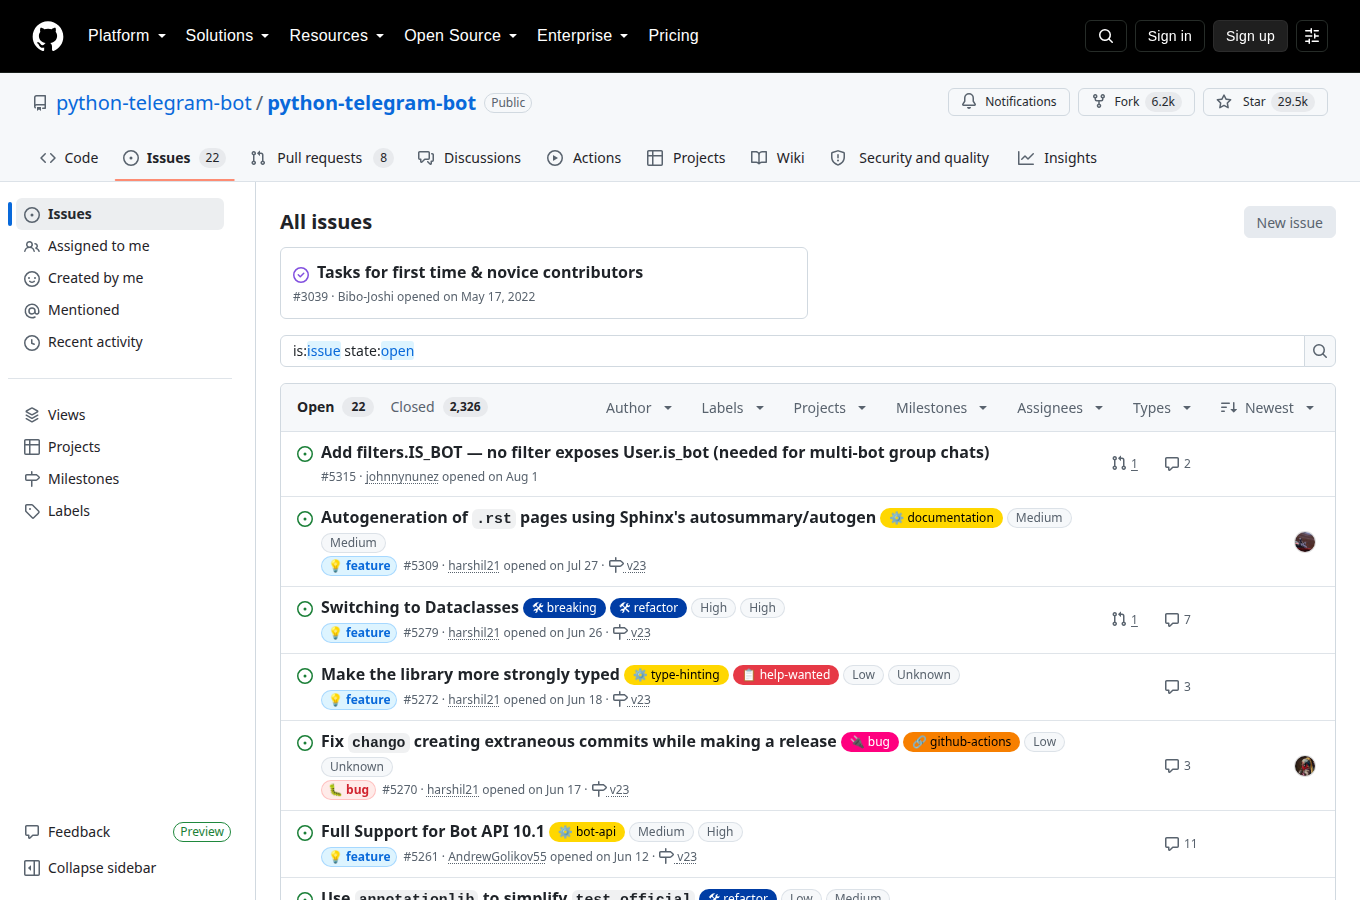
Task: Open the 3 comments on Make the library more strongly typed
Action: tap(1178, 686)
